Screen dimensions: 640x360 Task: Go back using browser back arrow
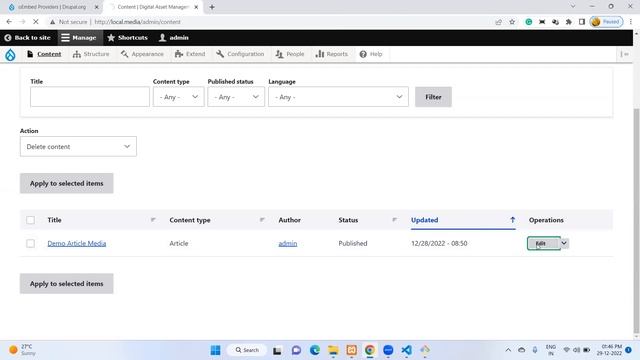click(9, 22)
